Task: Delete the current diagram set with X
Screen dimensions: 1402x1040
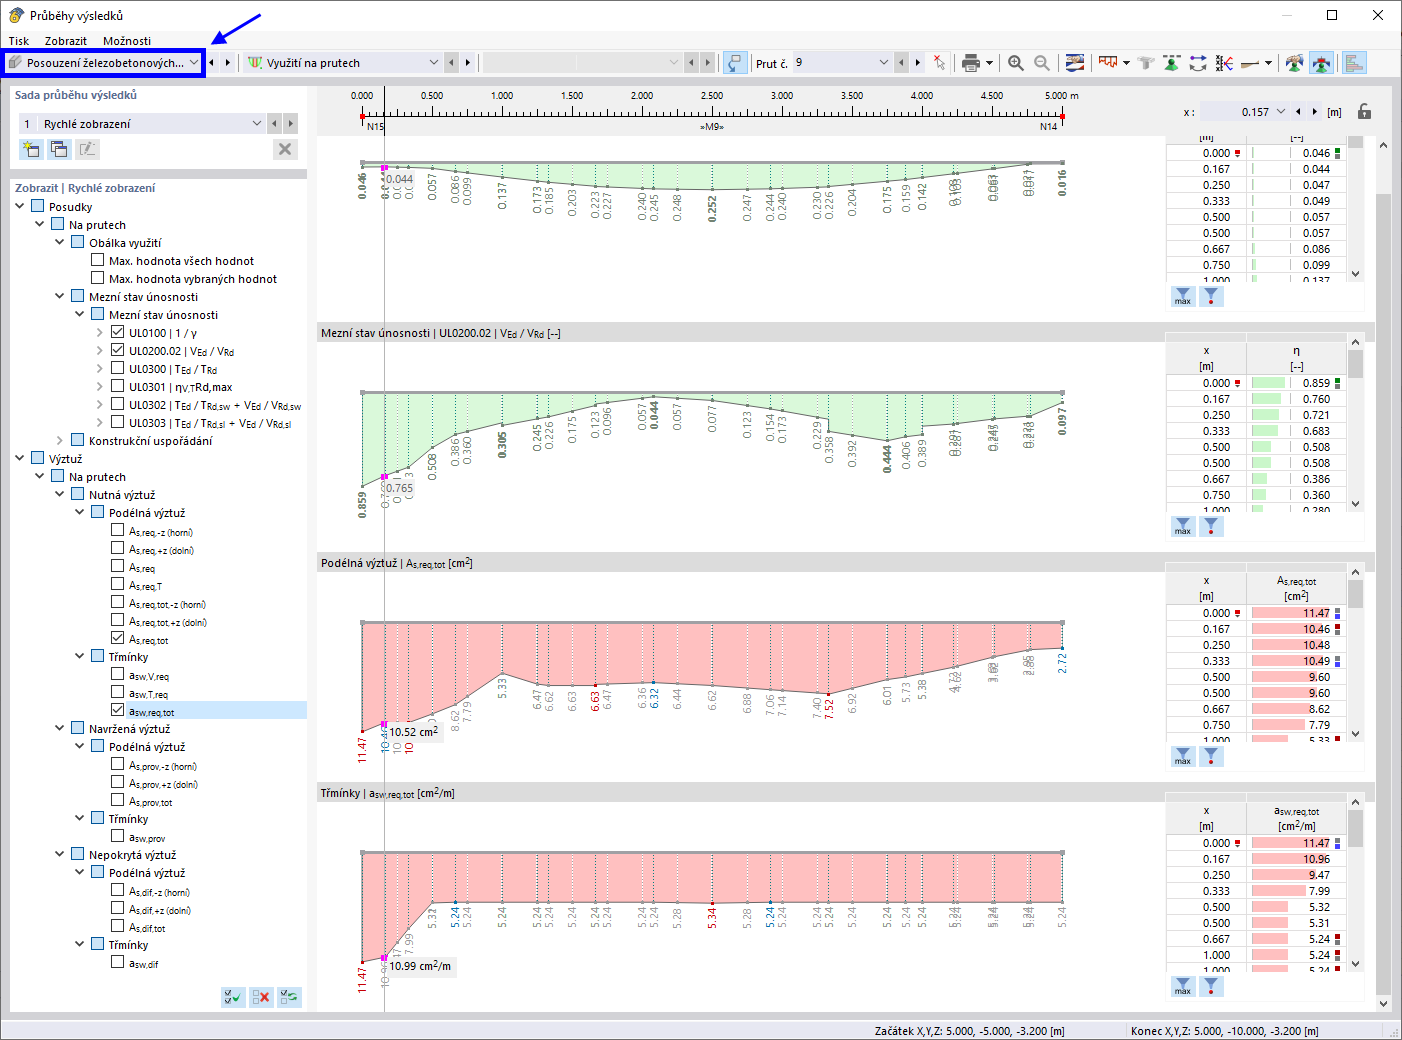Action: tap(285, 149)
